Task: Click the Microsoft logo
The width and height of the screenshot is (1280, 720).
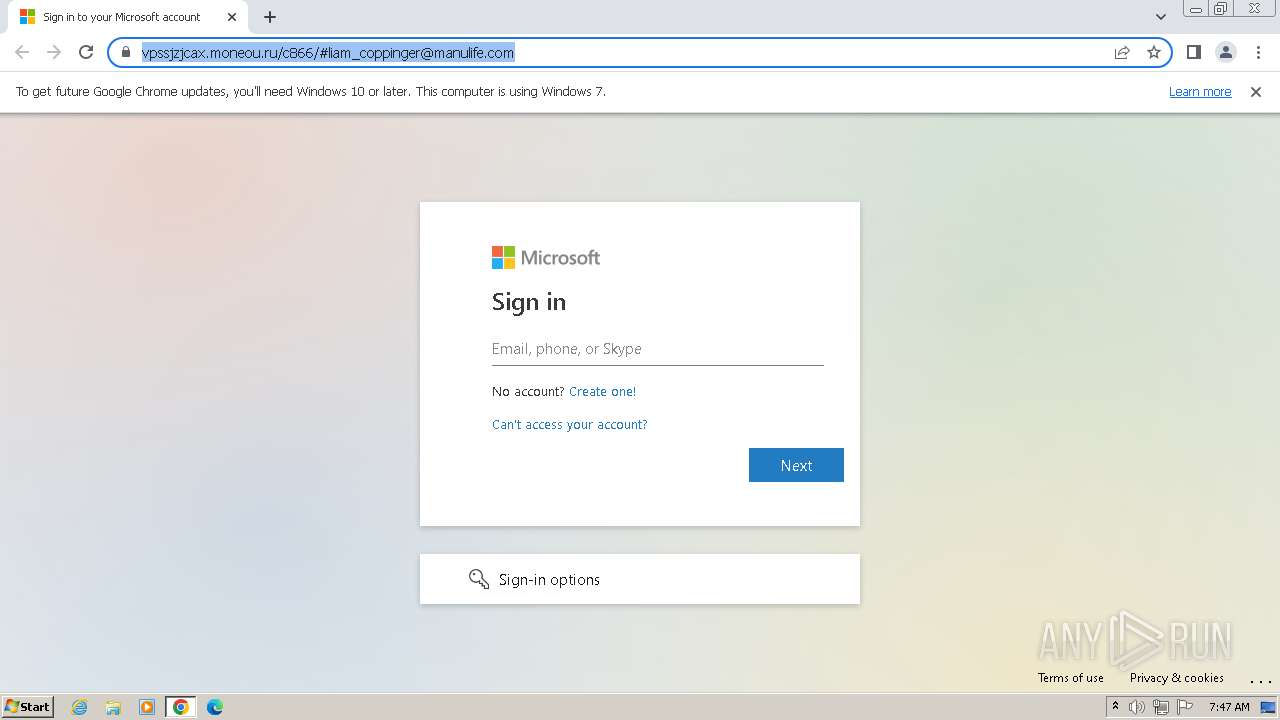Action: 545,257
